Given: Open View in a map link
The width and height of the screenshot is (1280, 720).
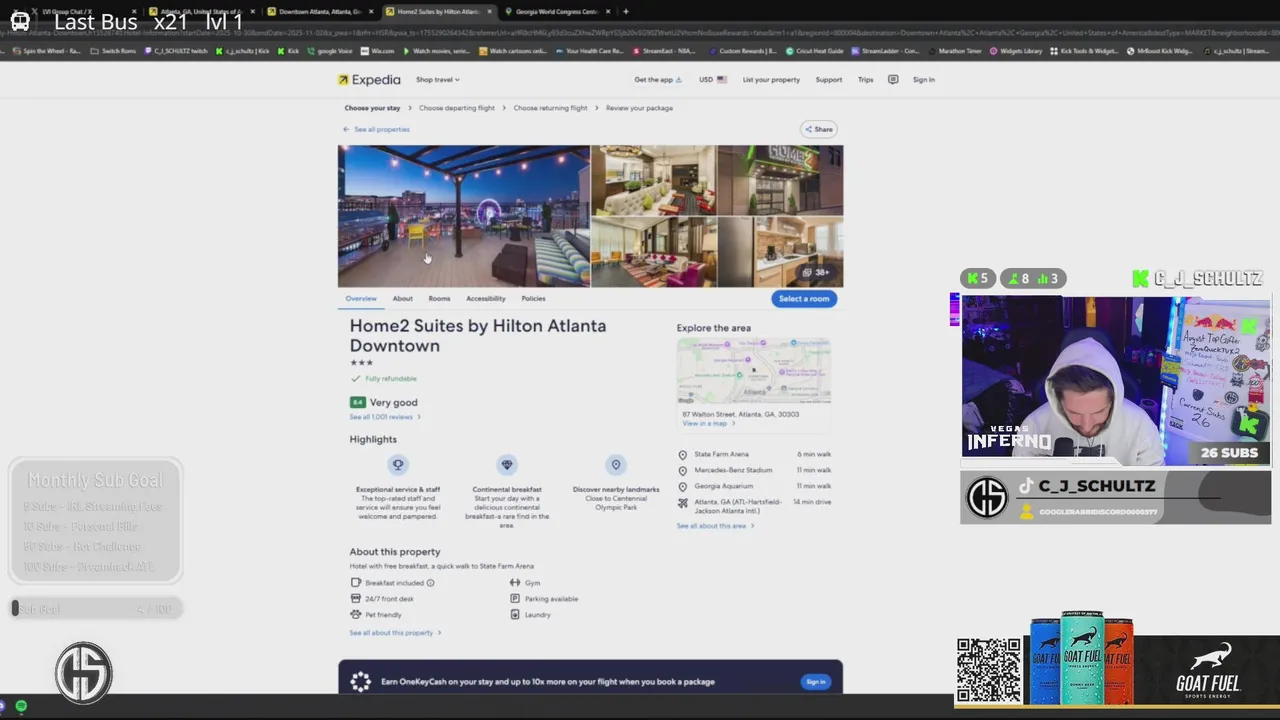Looking at the screenshot, I should tap(709, 423).
